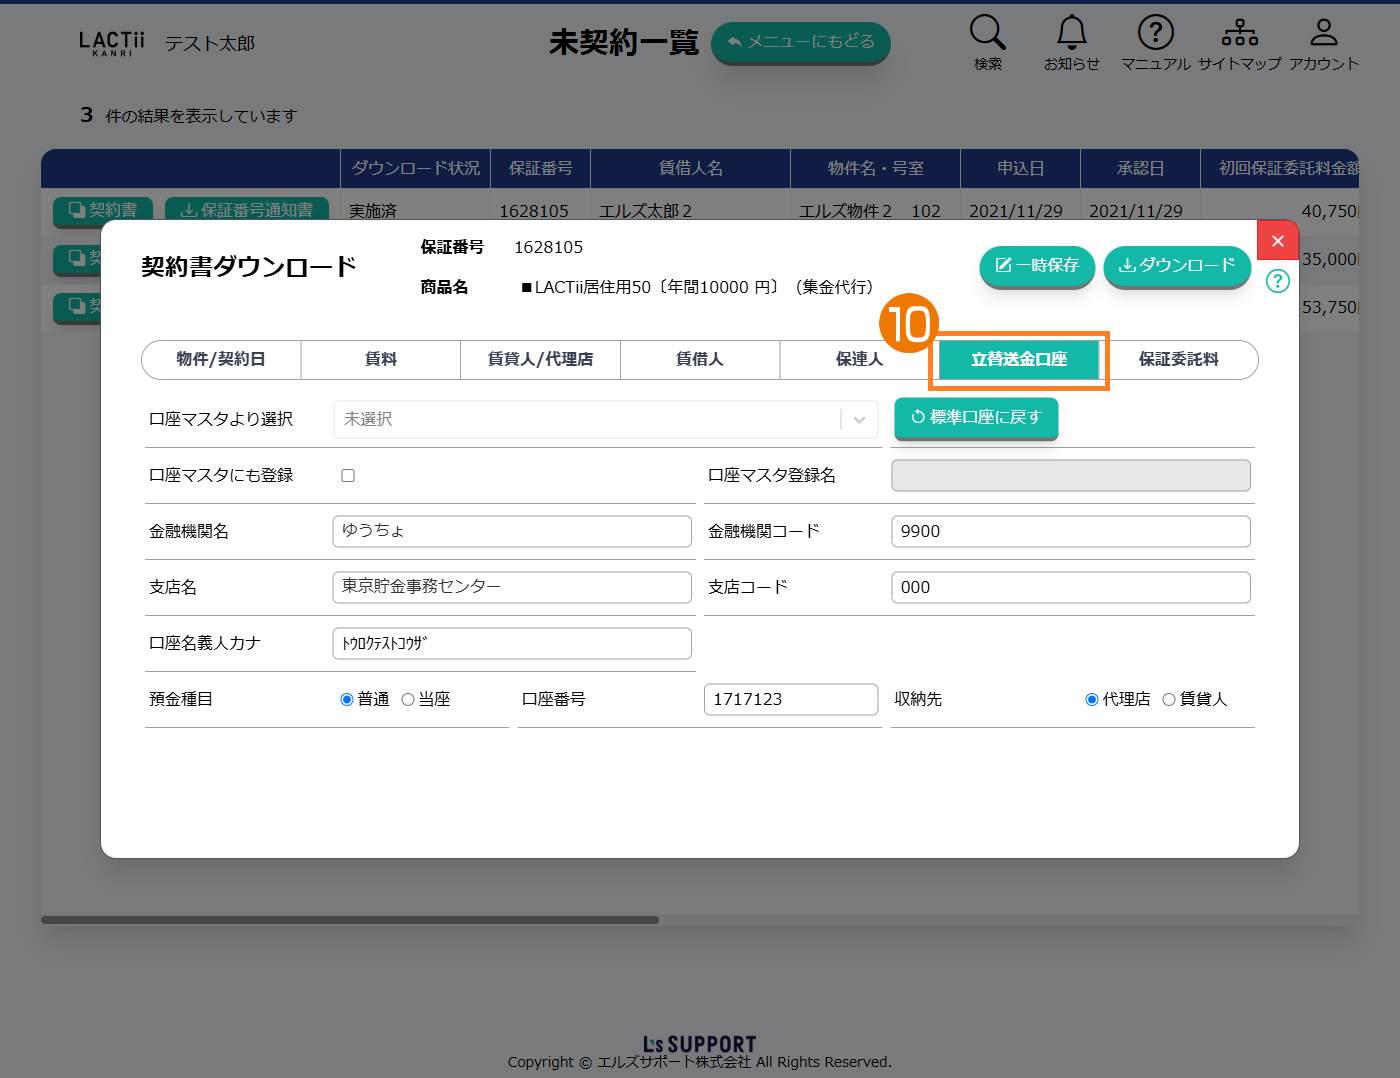The height and width of the screenshot is (1078, 1400).
Task: Click the search magnifier icon
Action: click(x=987, y=33)
